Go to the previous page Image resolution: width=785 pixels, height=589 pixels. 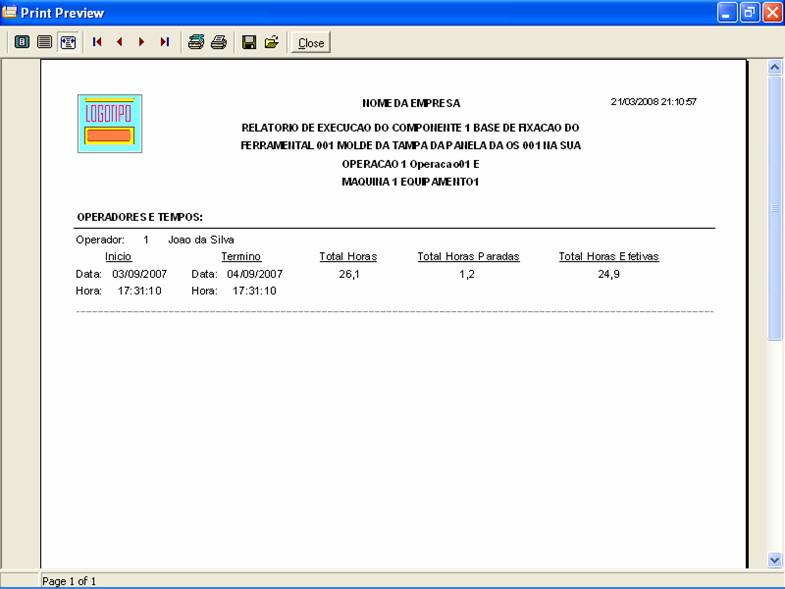(x=120, y=42)
